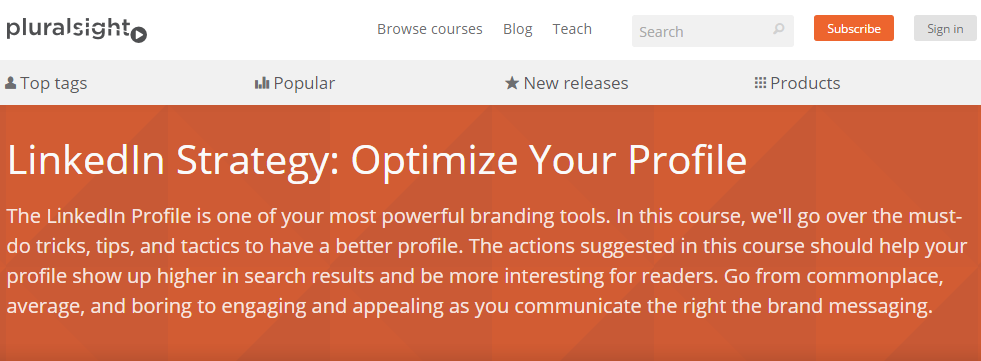This screenshot has width=981, height=361.
Task: Click the play icon in the Pluralsight logo
Action: coord(140,35)
